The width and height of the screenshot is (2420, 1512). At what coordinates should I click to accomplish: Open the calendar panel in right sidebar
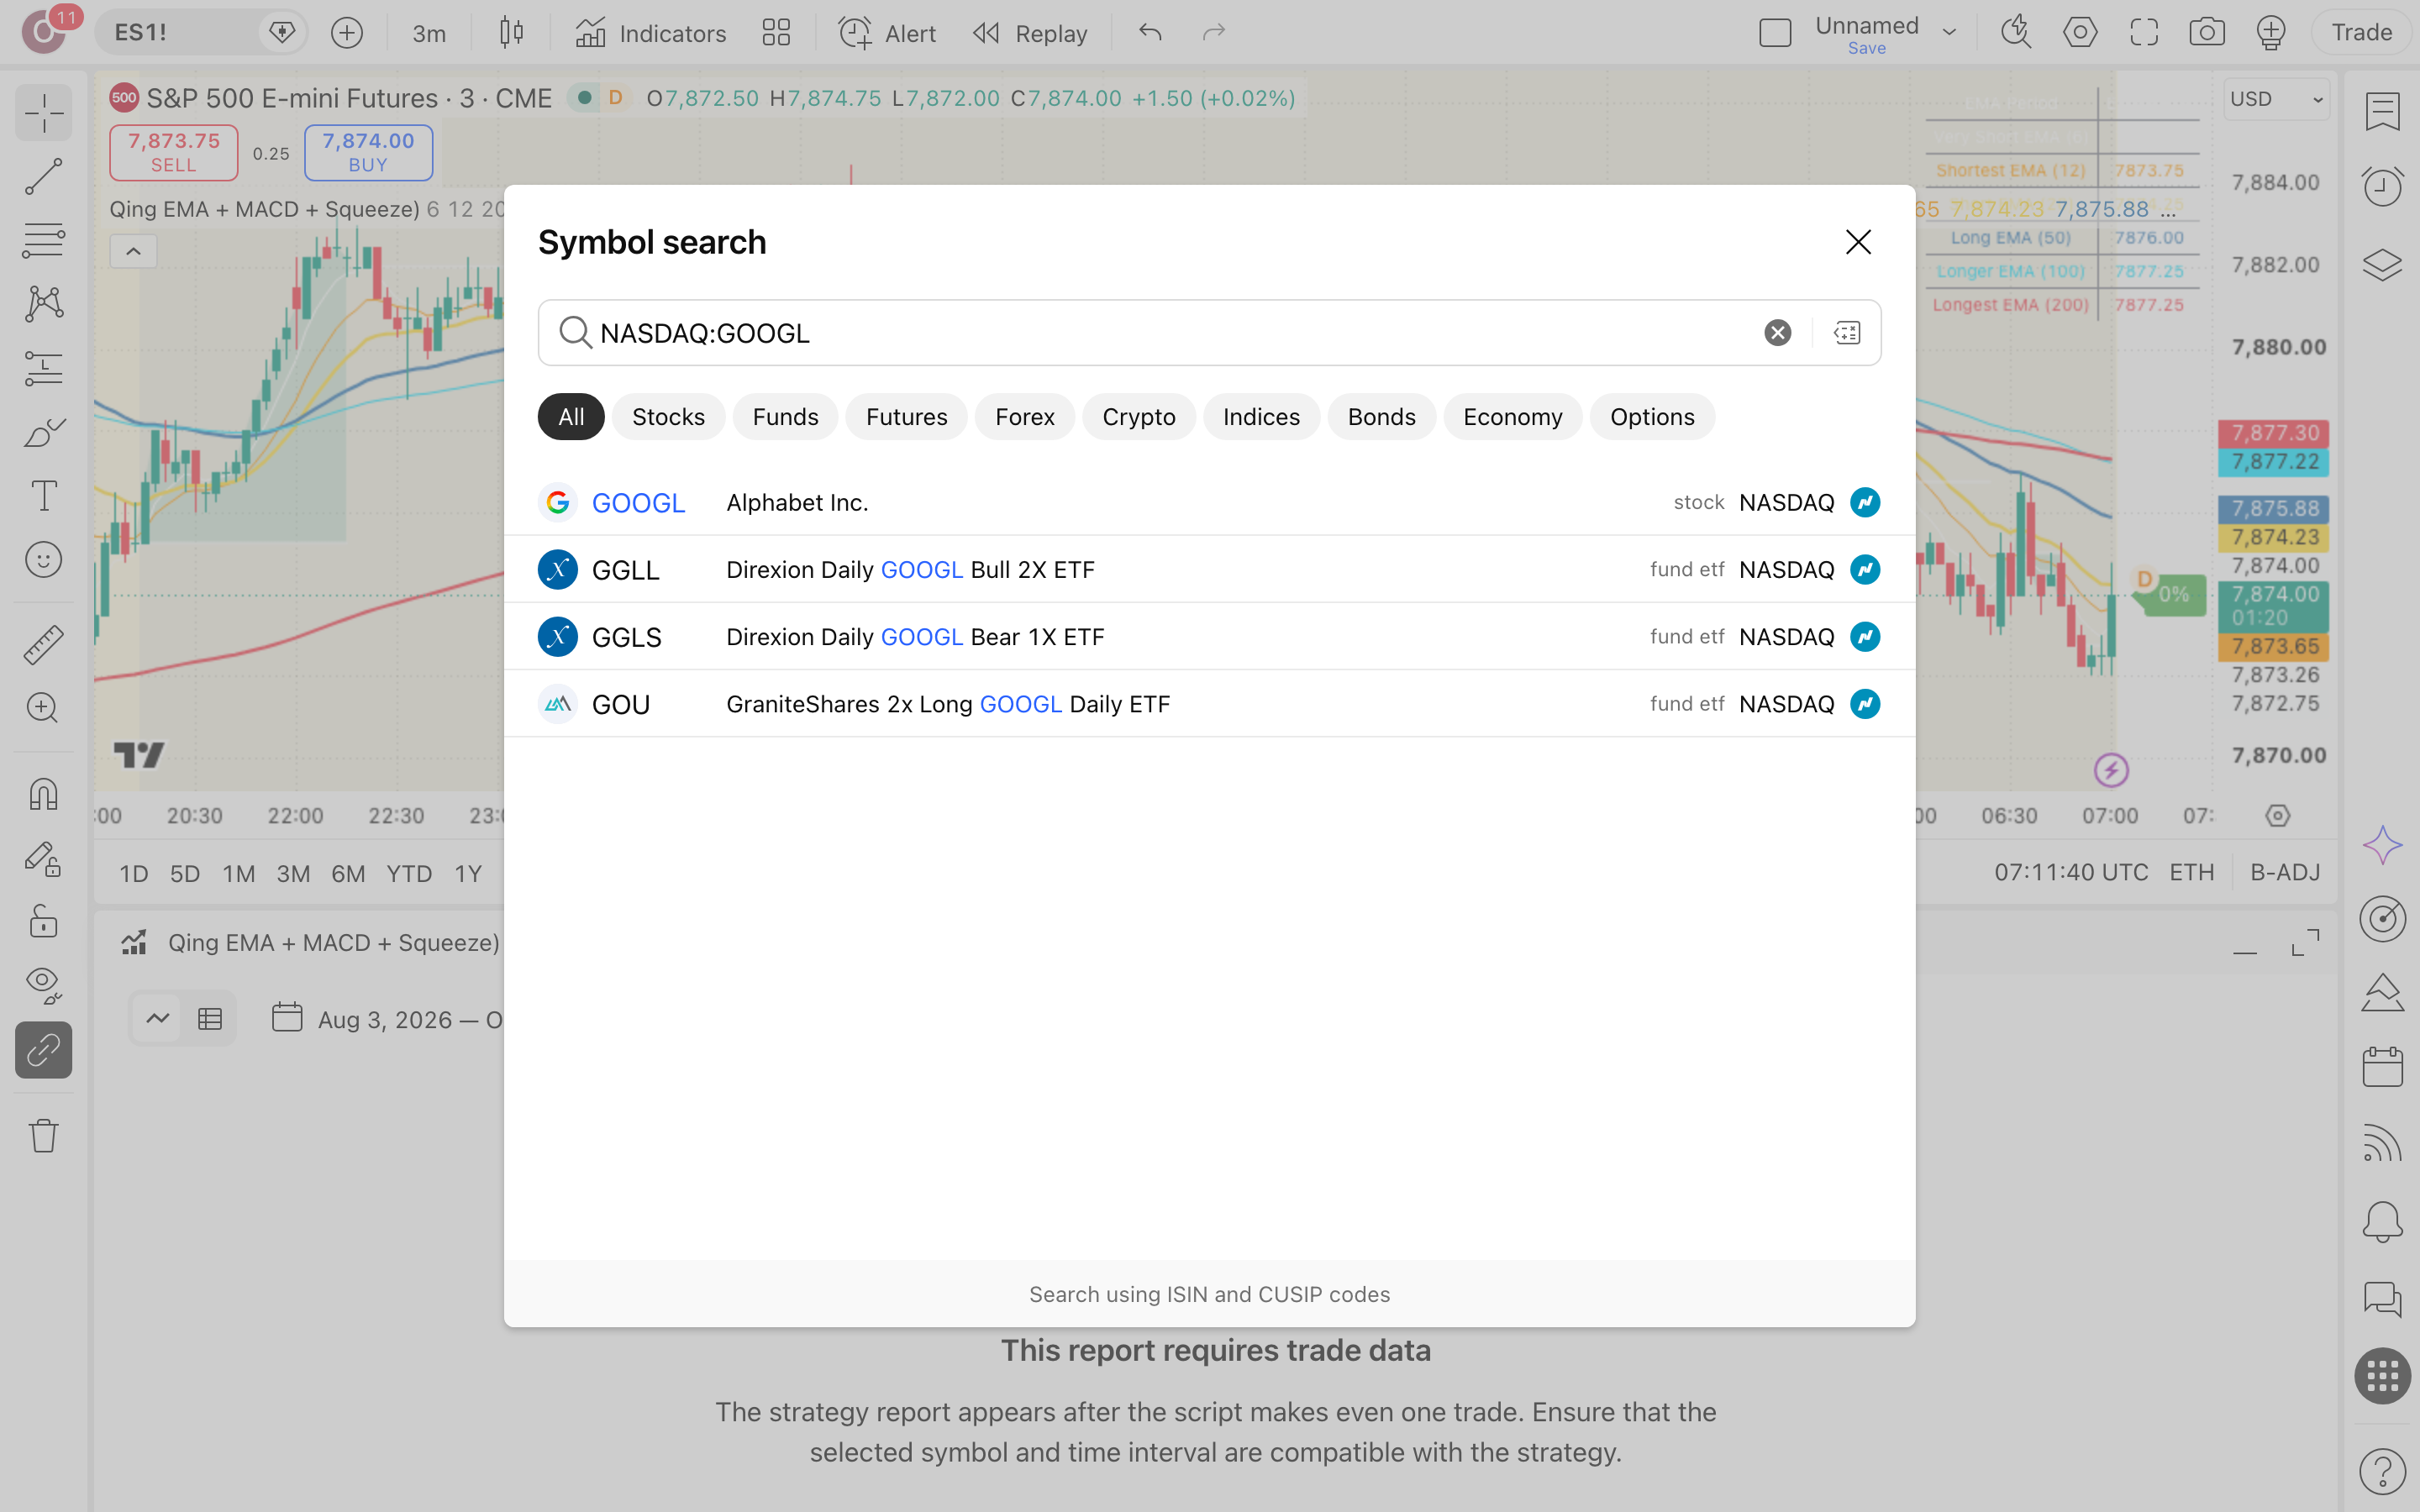pos(2382,1067)
